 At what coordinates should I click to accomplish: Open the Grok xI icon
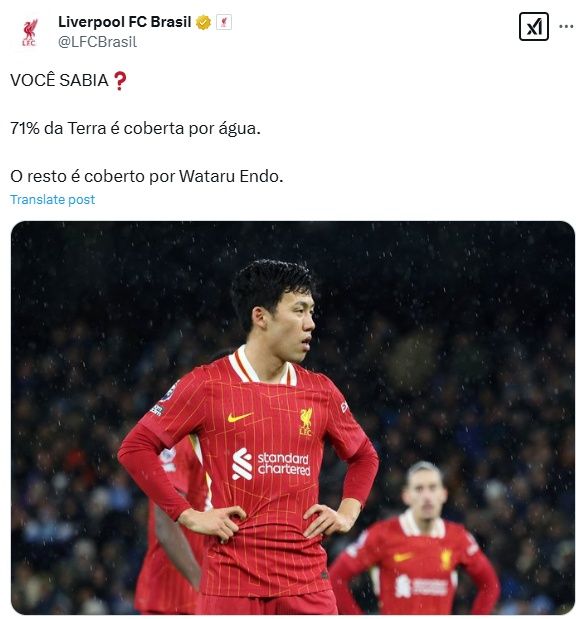[533, 26]
